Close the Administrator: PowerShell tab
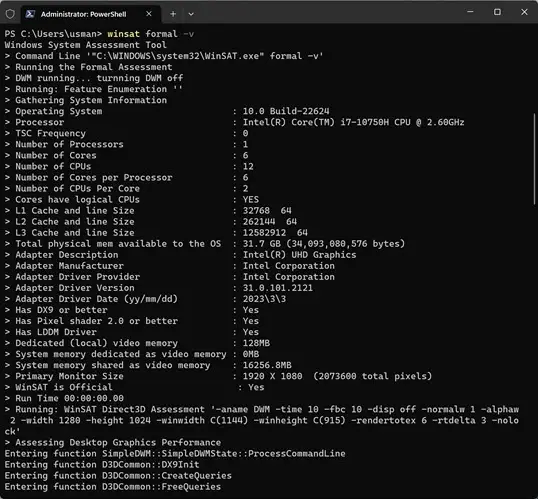The width and height of the screenshot is (538, 500). pos(149,14)
